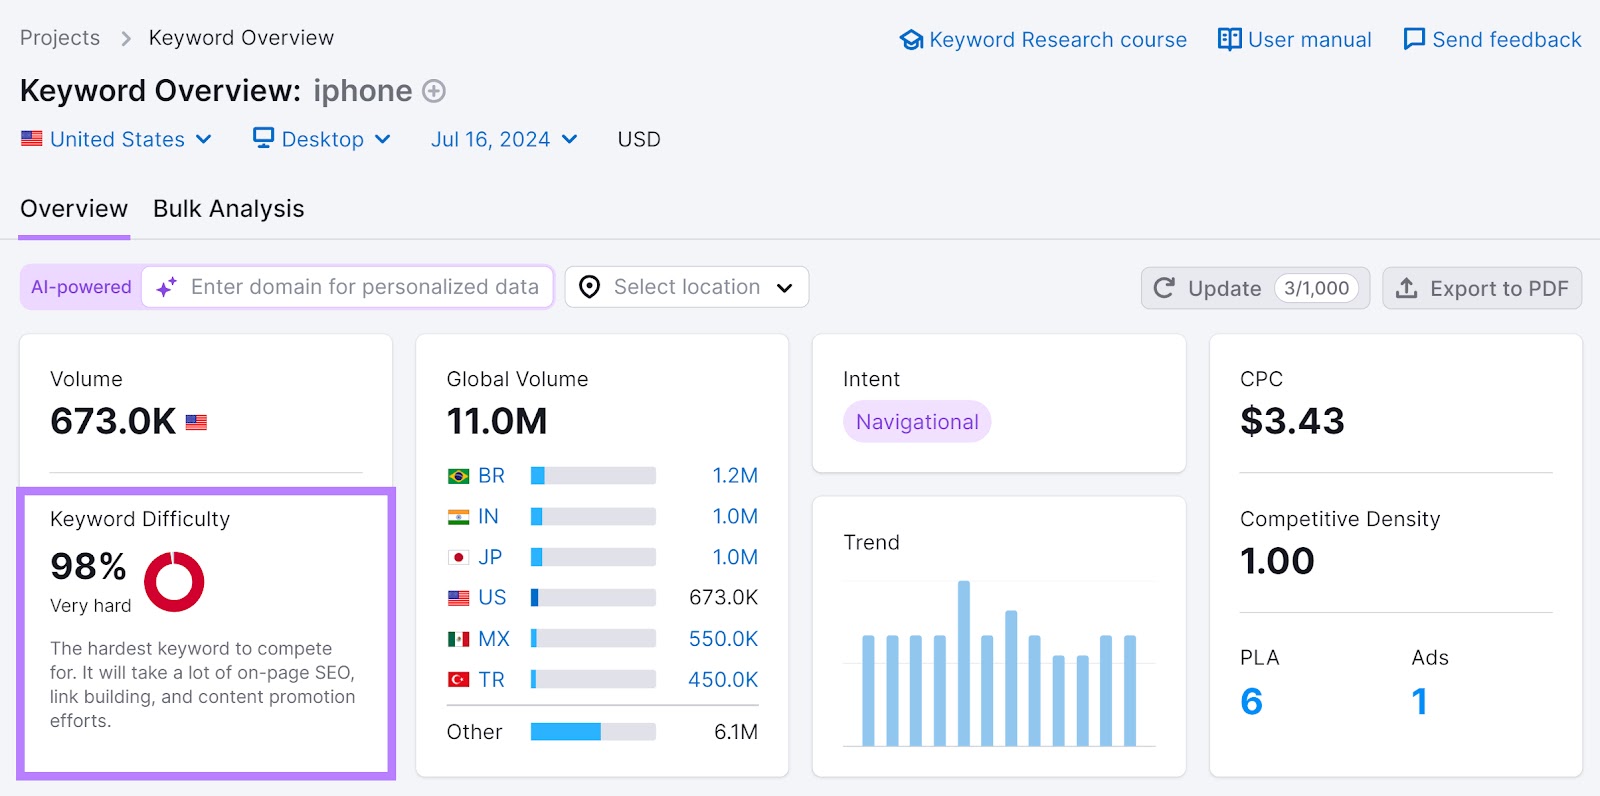Click the refresh icon on Update button
The height and width of the screenshot is (796, 1600).
click(1164, 288)
